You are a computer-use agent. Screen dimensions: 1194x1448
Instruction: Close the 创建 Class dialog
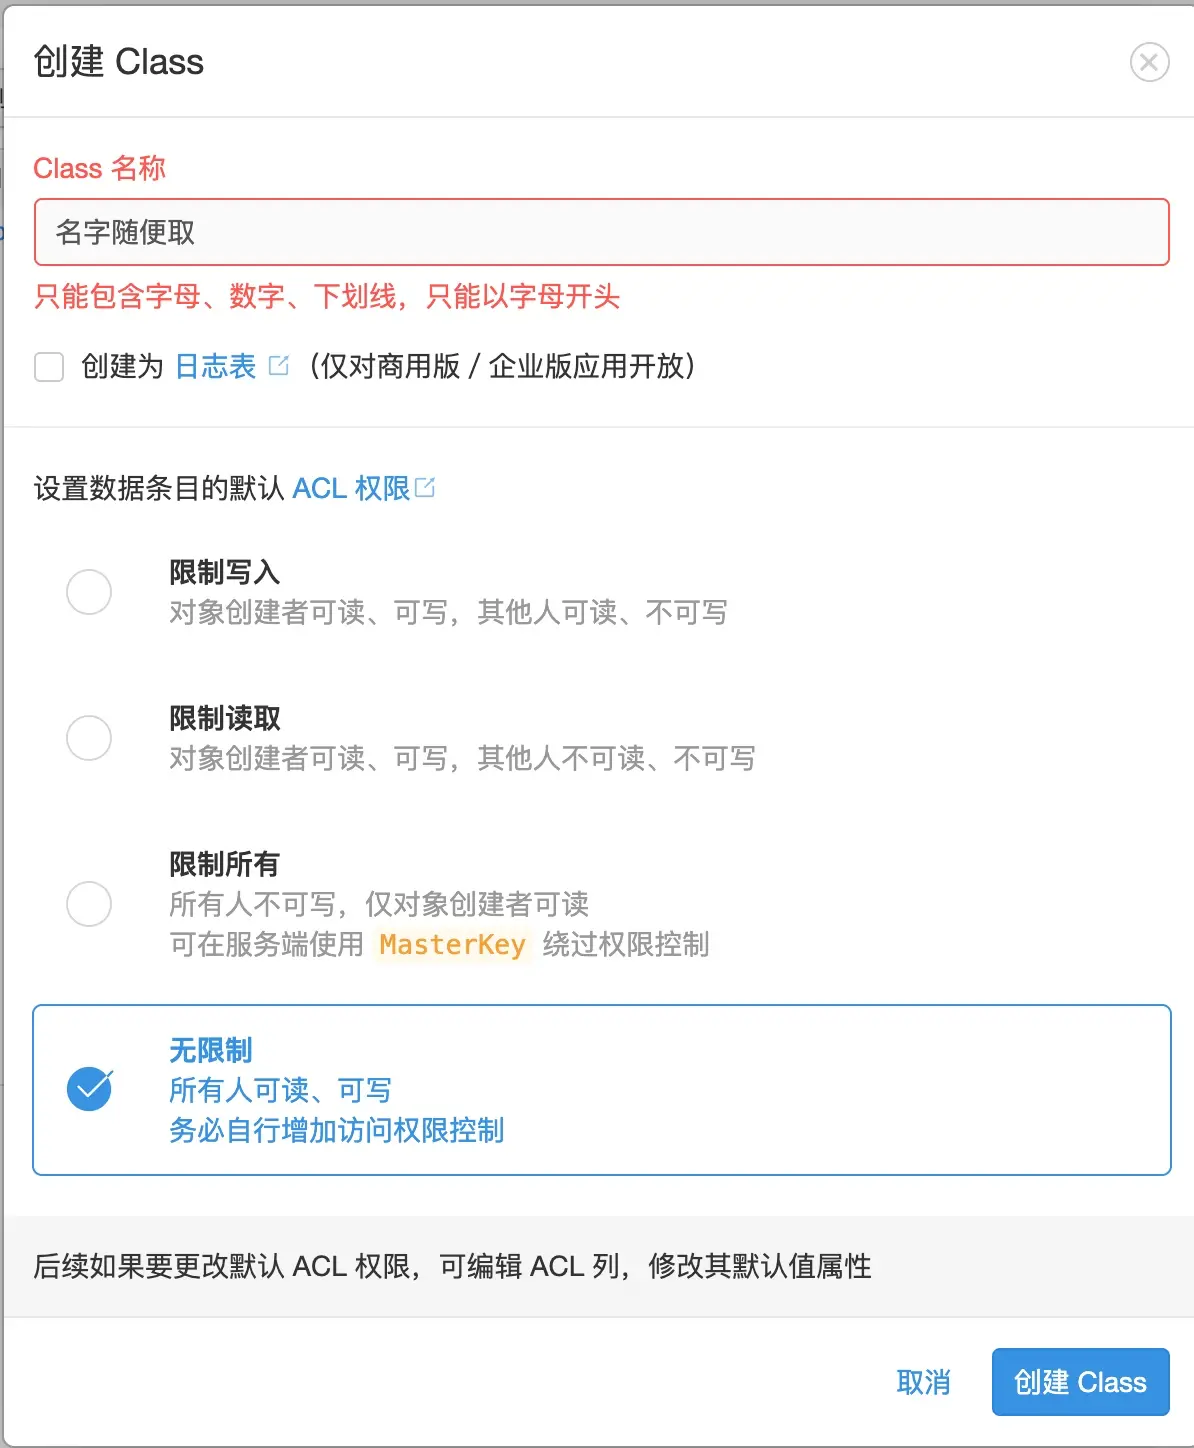1149,63
